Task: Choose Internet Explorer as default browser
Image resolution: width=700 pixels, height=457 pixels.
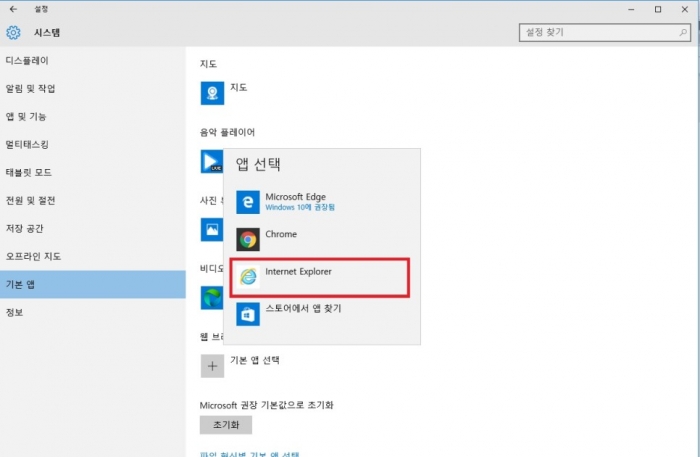Action: point(320,277)
